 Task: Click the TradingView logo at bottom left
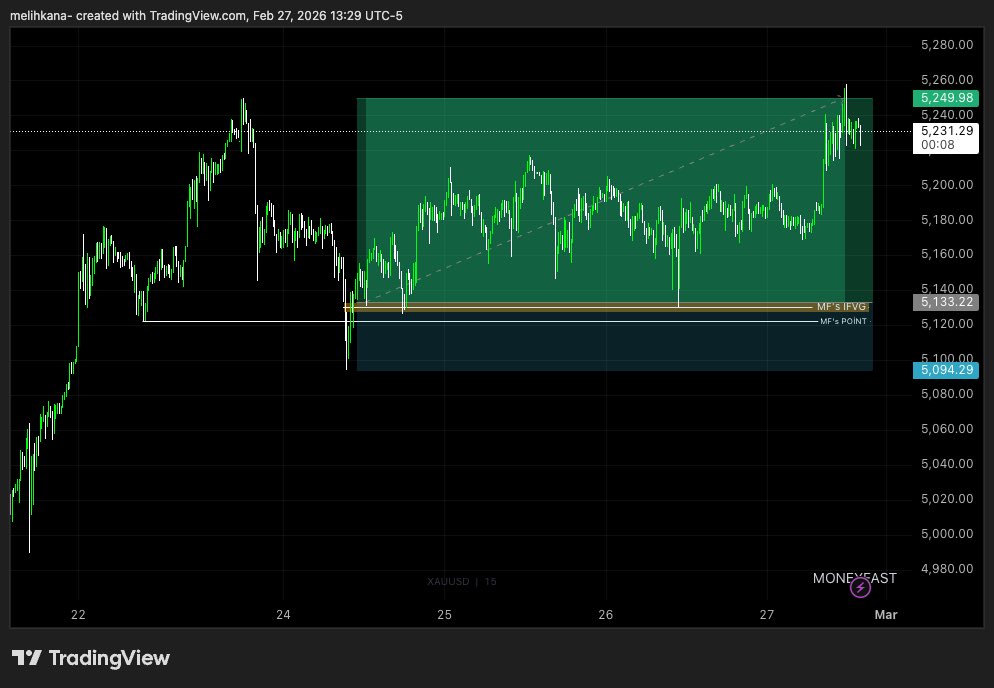tap(91, 658)
